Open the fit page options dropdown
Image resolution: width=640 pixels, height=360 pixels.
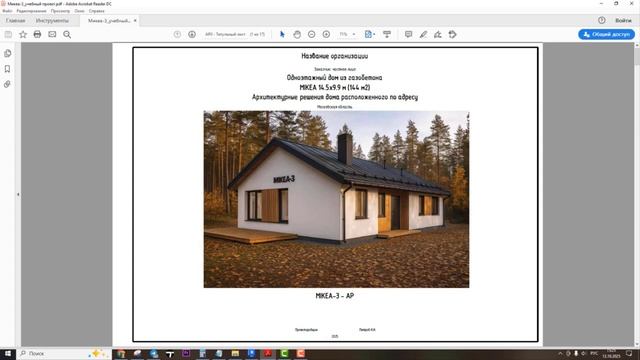369,34
